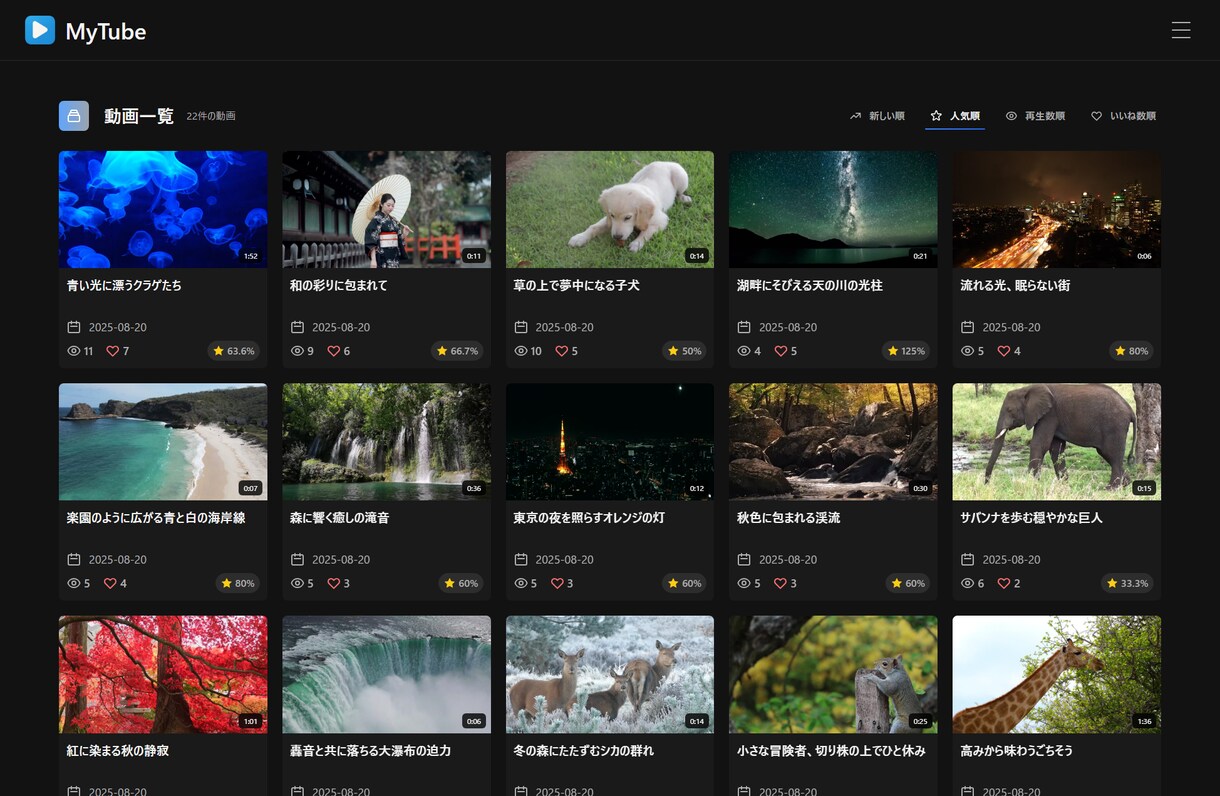Open the autumn stream thumbnail
Screen dimensions: 1220x796
[x=833, y=442]
